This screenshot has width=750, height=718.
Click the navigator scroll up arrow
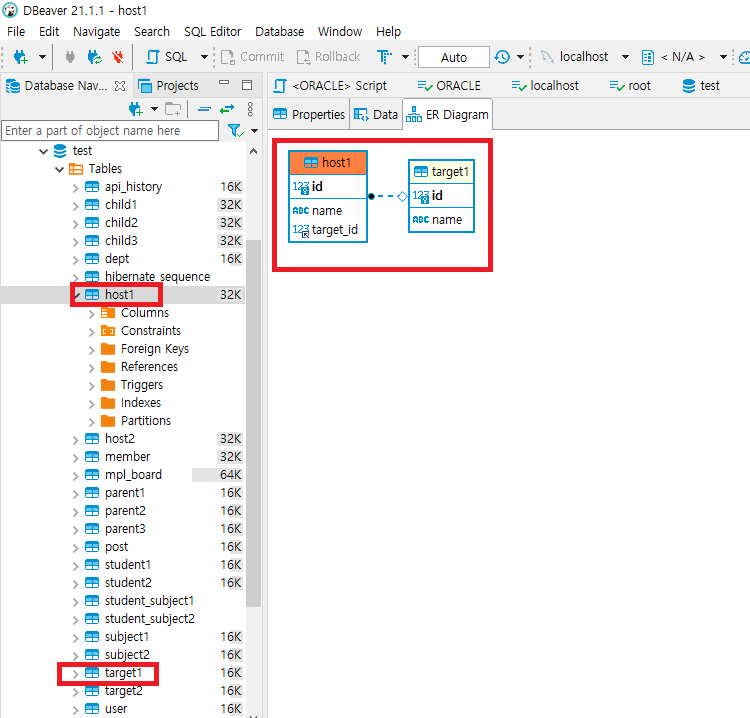[254, 151]
